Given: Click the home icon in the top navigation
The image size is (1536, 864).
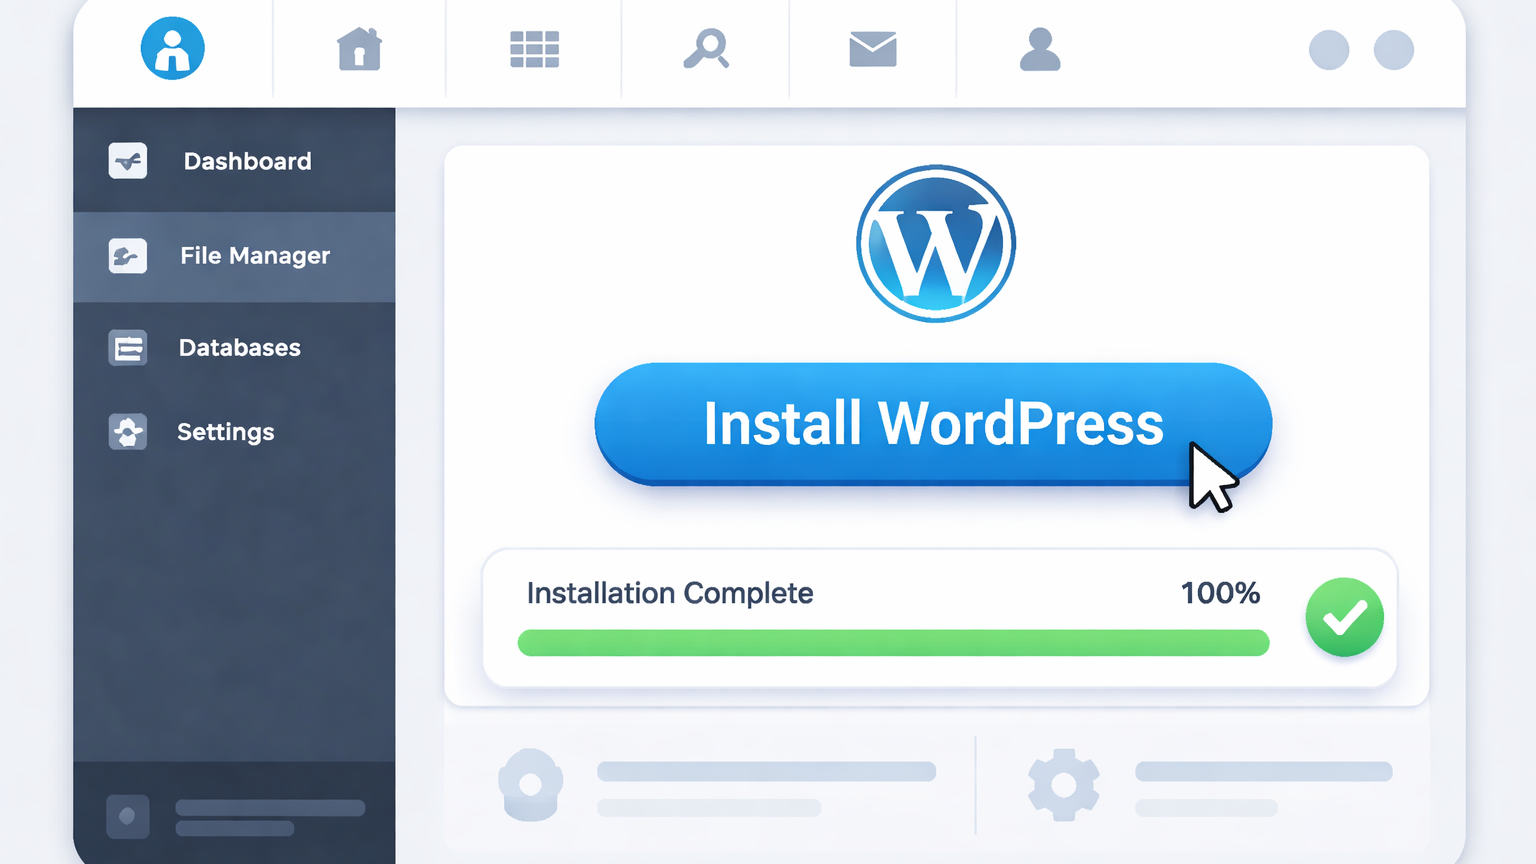Looking at the screenshot, I should [x=359, y=48].
